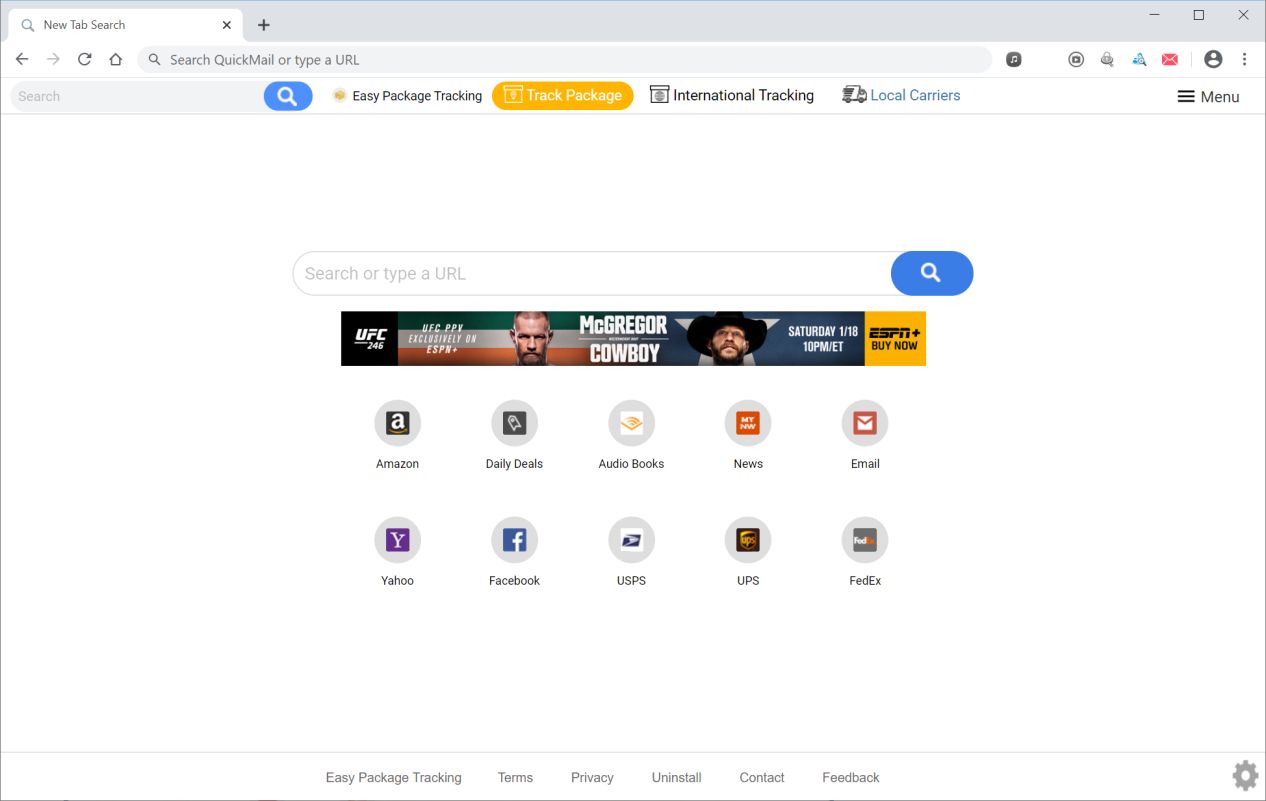Close the New Tab Search tab
Viewport: 1266px width, 801px height.
coord(227,25)
